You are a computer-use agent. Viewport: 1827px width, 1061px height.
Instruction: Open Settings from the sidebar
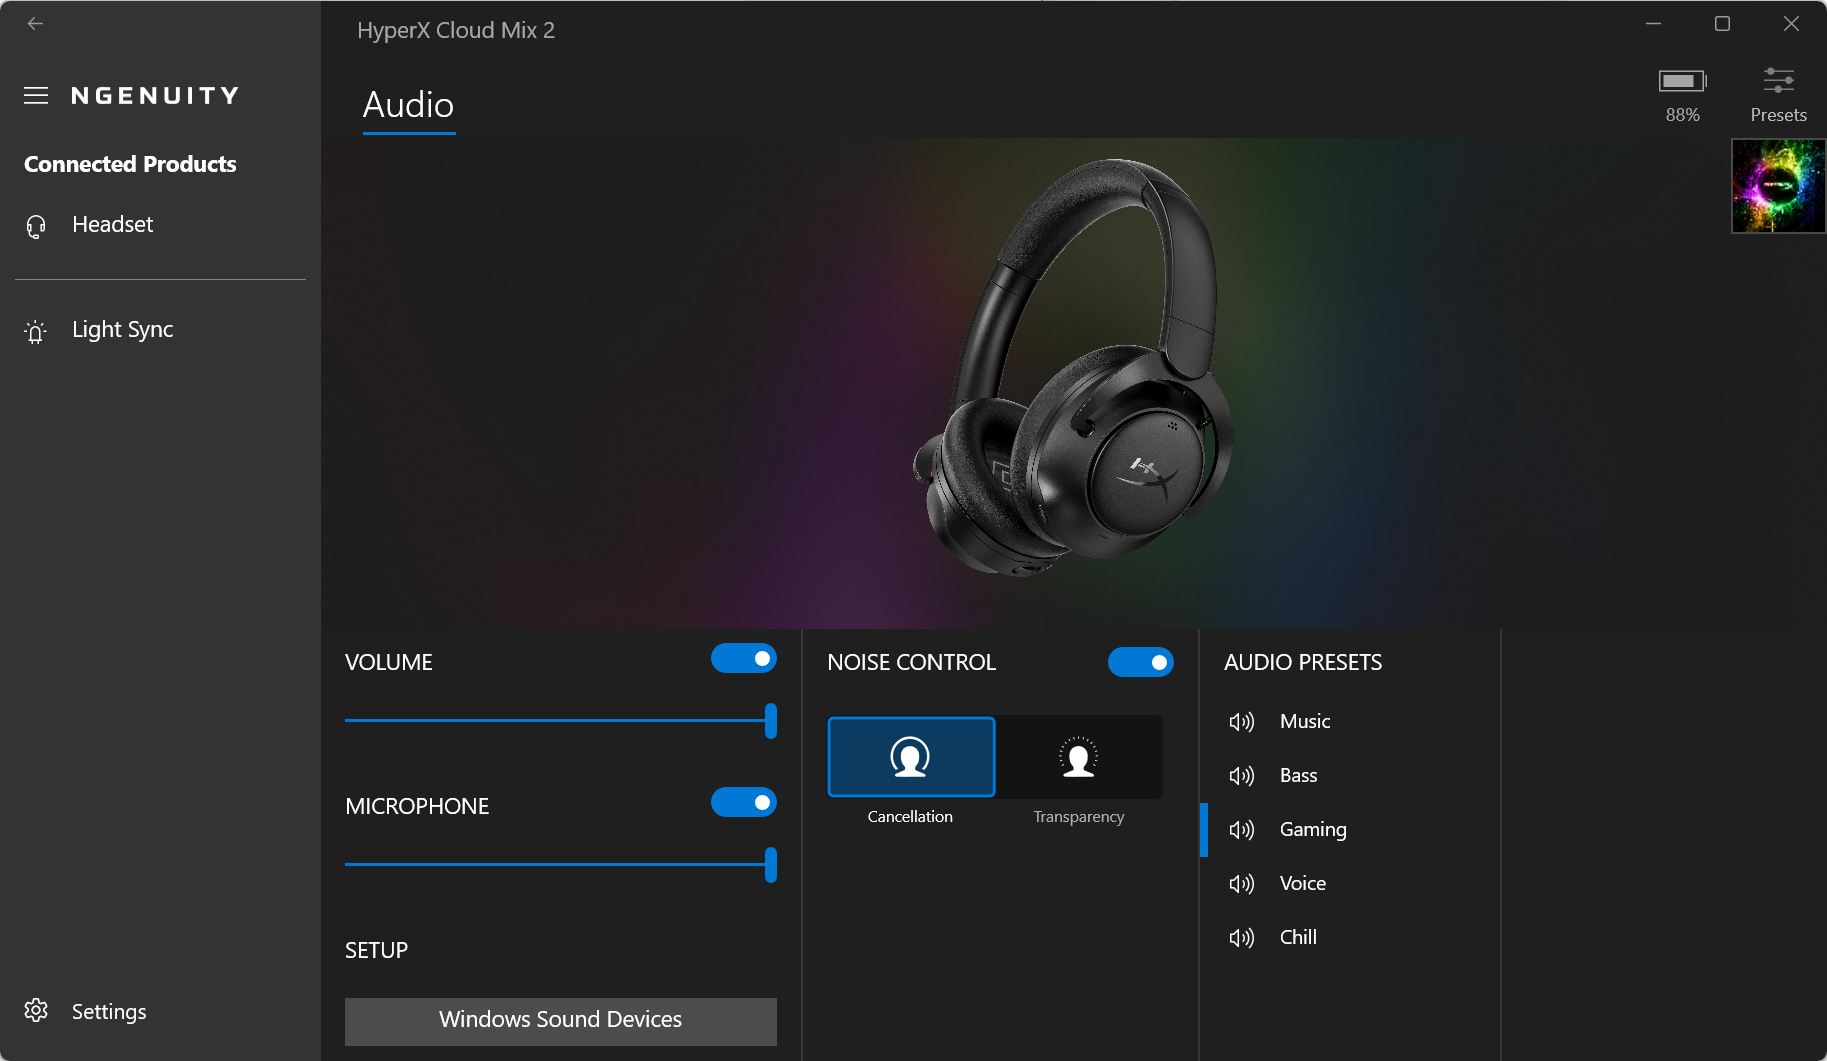coord(160,1011)
